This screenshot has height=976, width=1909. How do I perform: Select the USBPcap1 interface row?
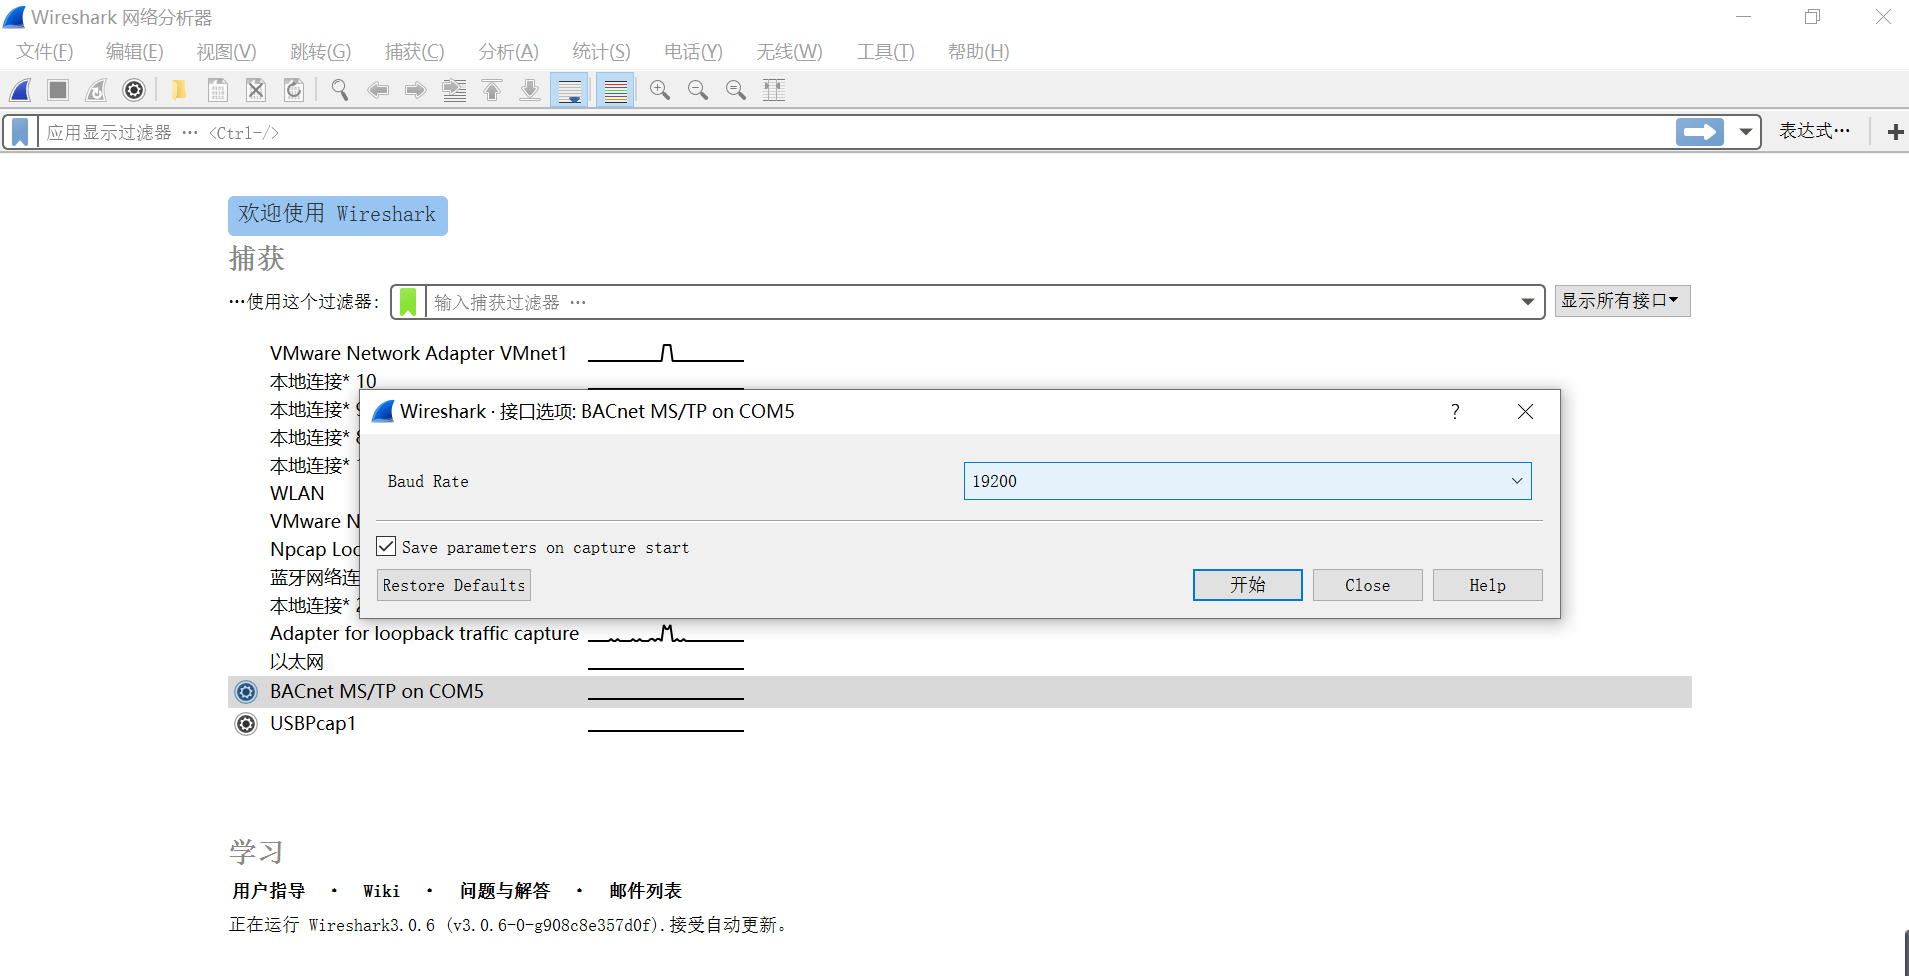point(960,724)
